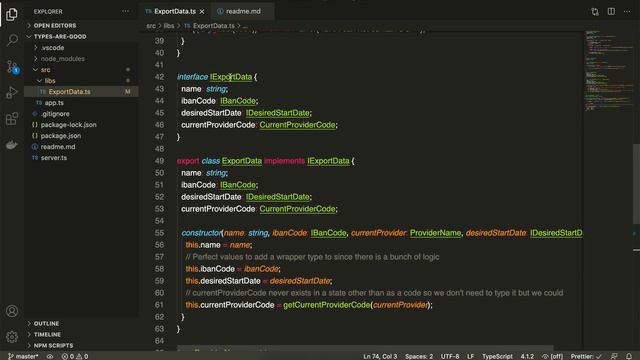Viewport: 640px width, 360px height.
Task: Click CurrentProviderCode type on line 46
Action: point(297,125)
